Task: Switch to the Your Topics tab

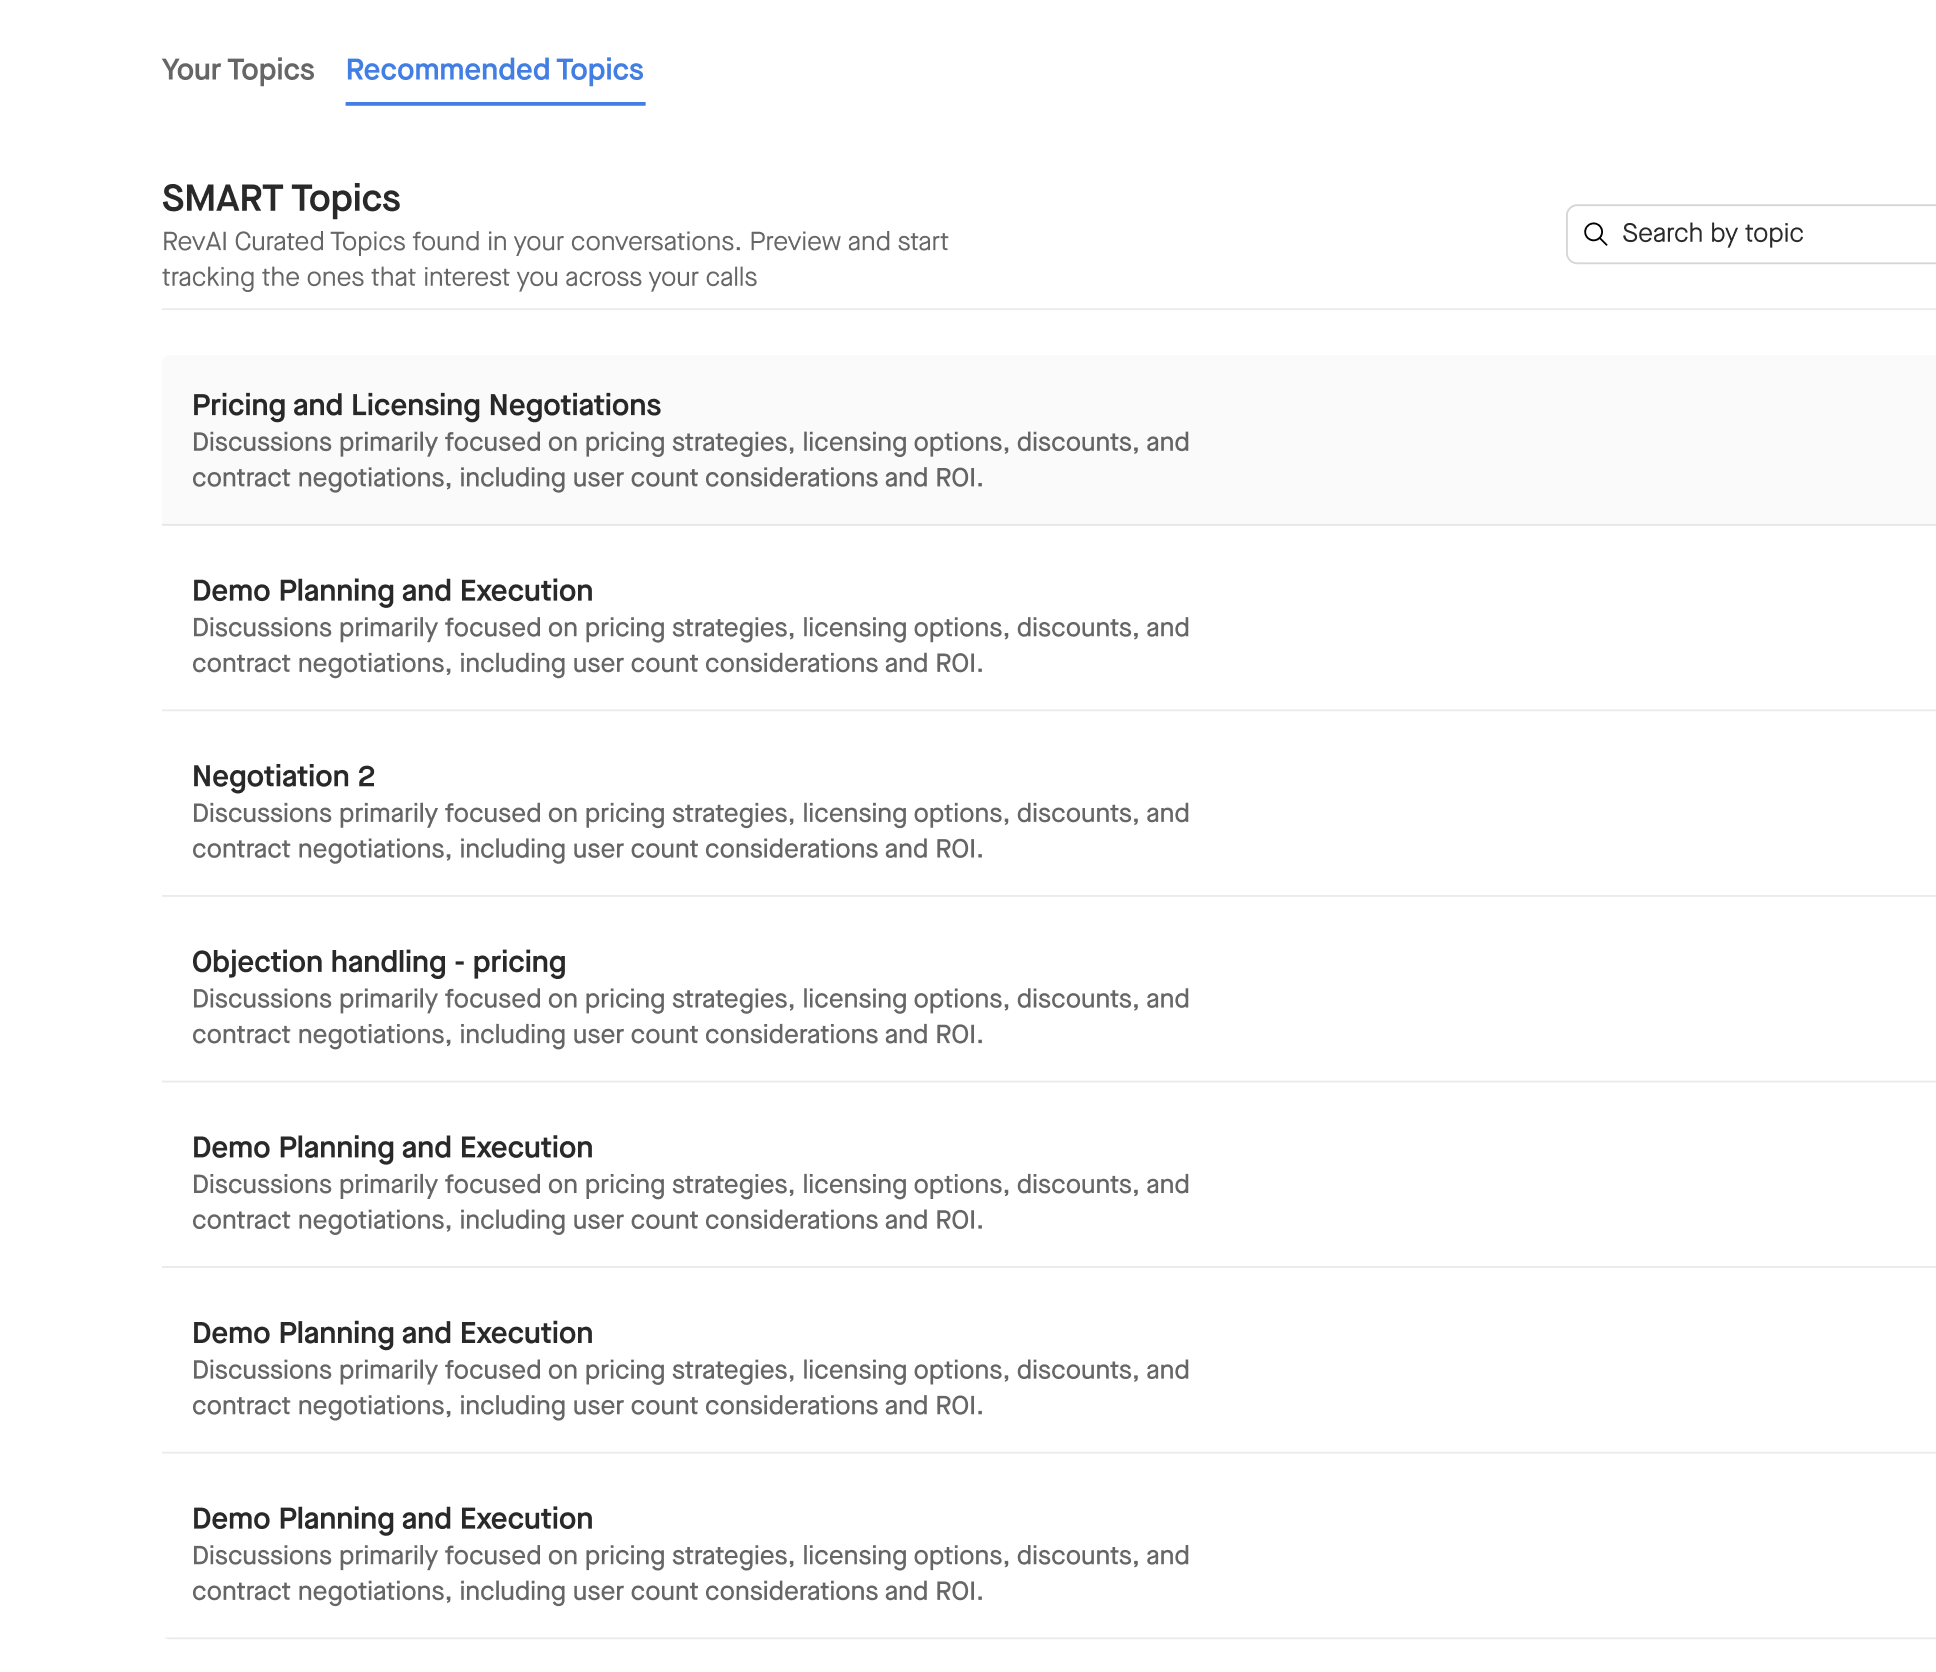Action: tap(237, 70)
